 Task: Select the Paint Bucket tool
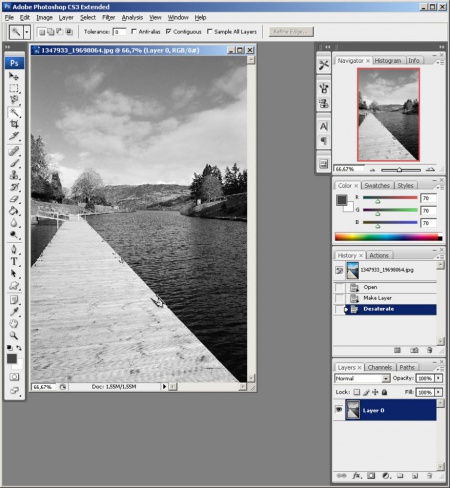14,211
